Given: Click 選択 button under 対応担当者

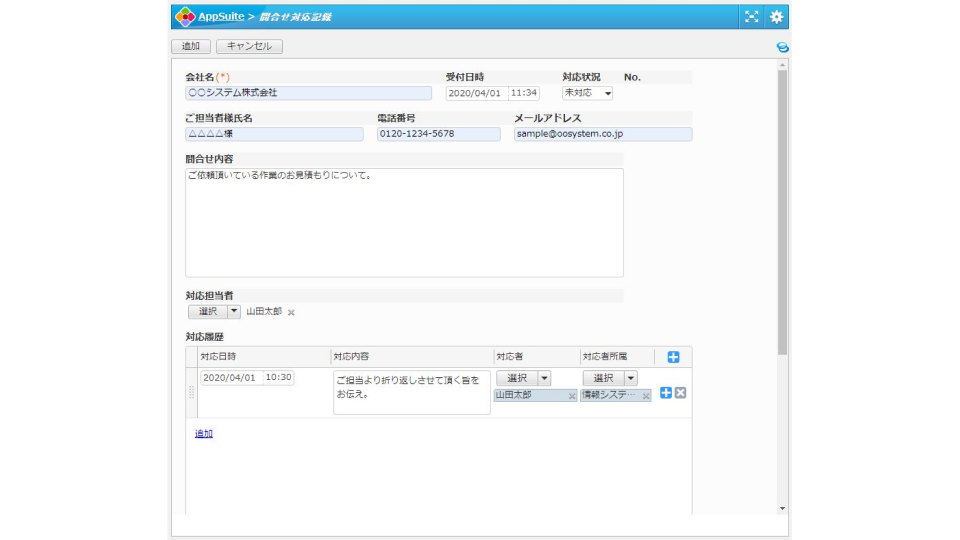Looking at the screenshot, I should coord(208,312).
